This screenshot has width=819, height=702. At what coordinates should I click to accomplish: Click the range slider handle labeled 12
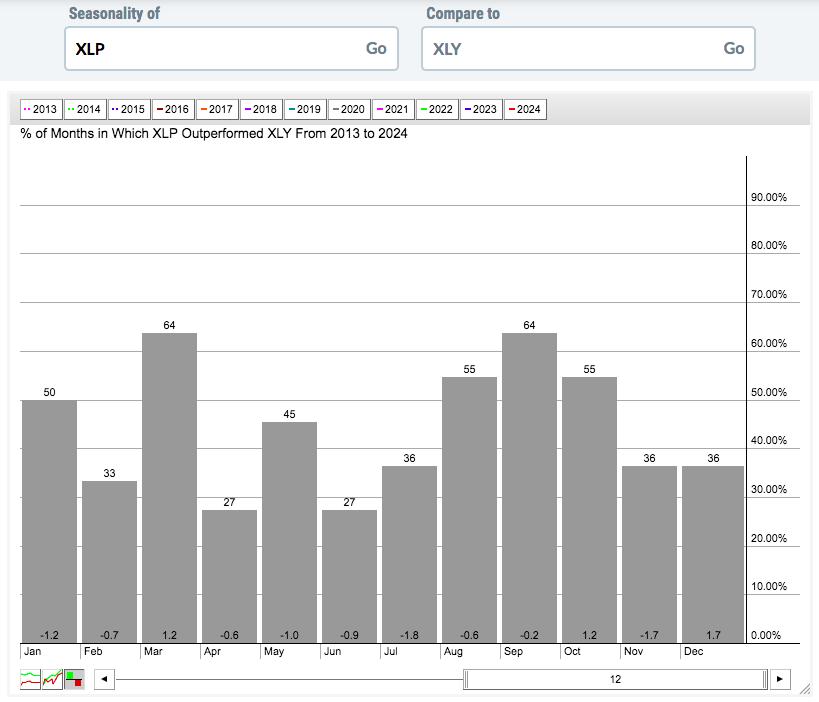tap(615, 680)
